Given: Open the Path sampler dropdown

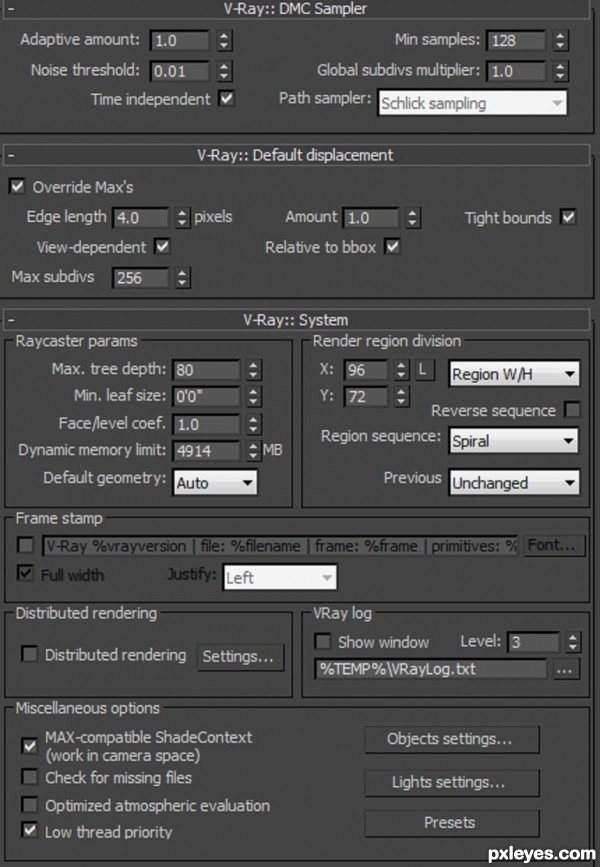Looking at the screenshot, I should 473,103.
